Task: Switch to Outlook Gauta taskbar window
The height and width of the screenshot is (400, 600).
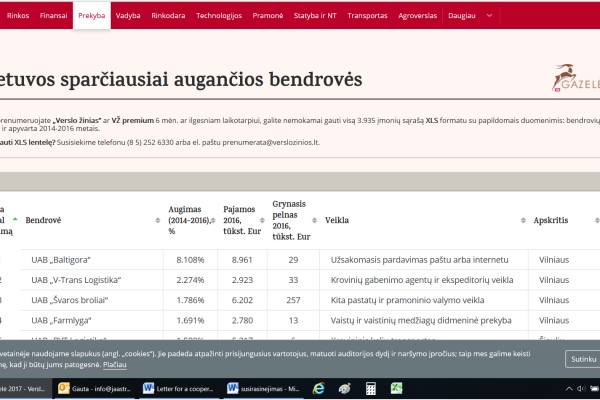Action: point(95,389)
